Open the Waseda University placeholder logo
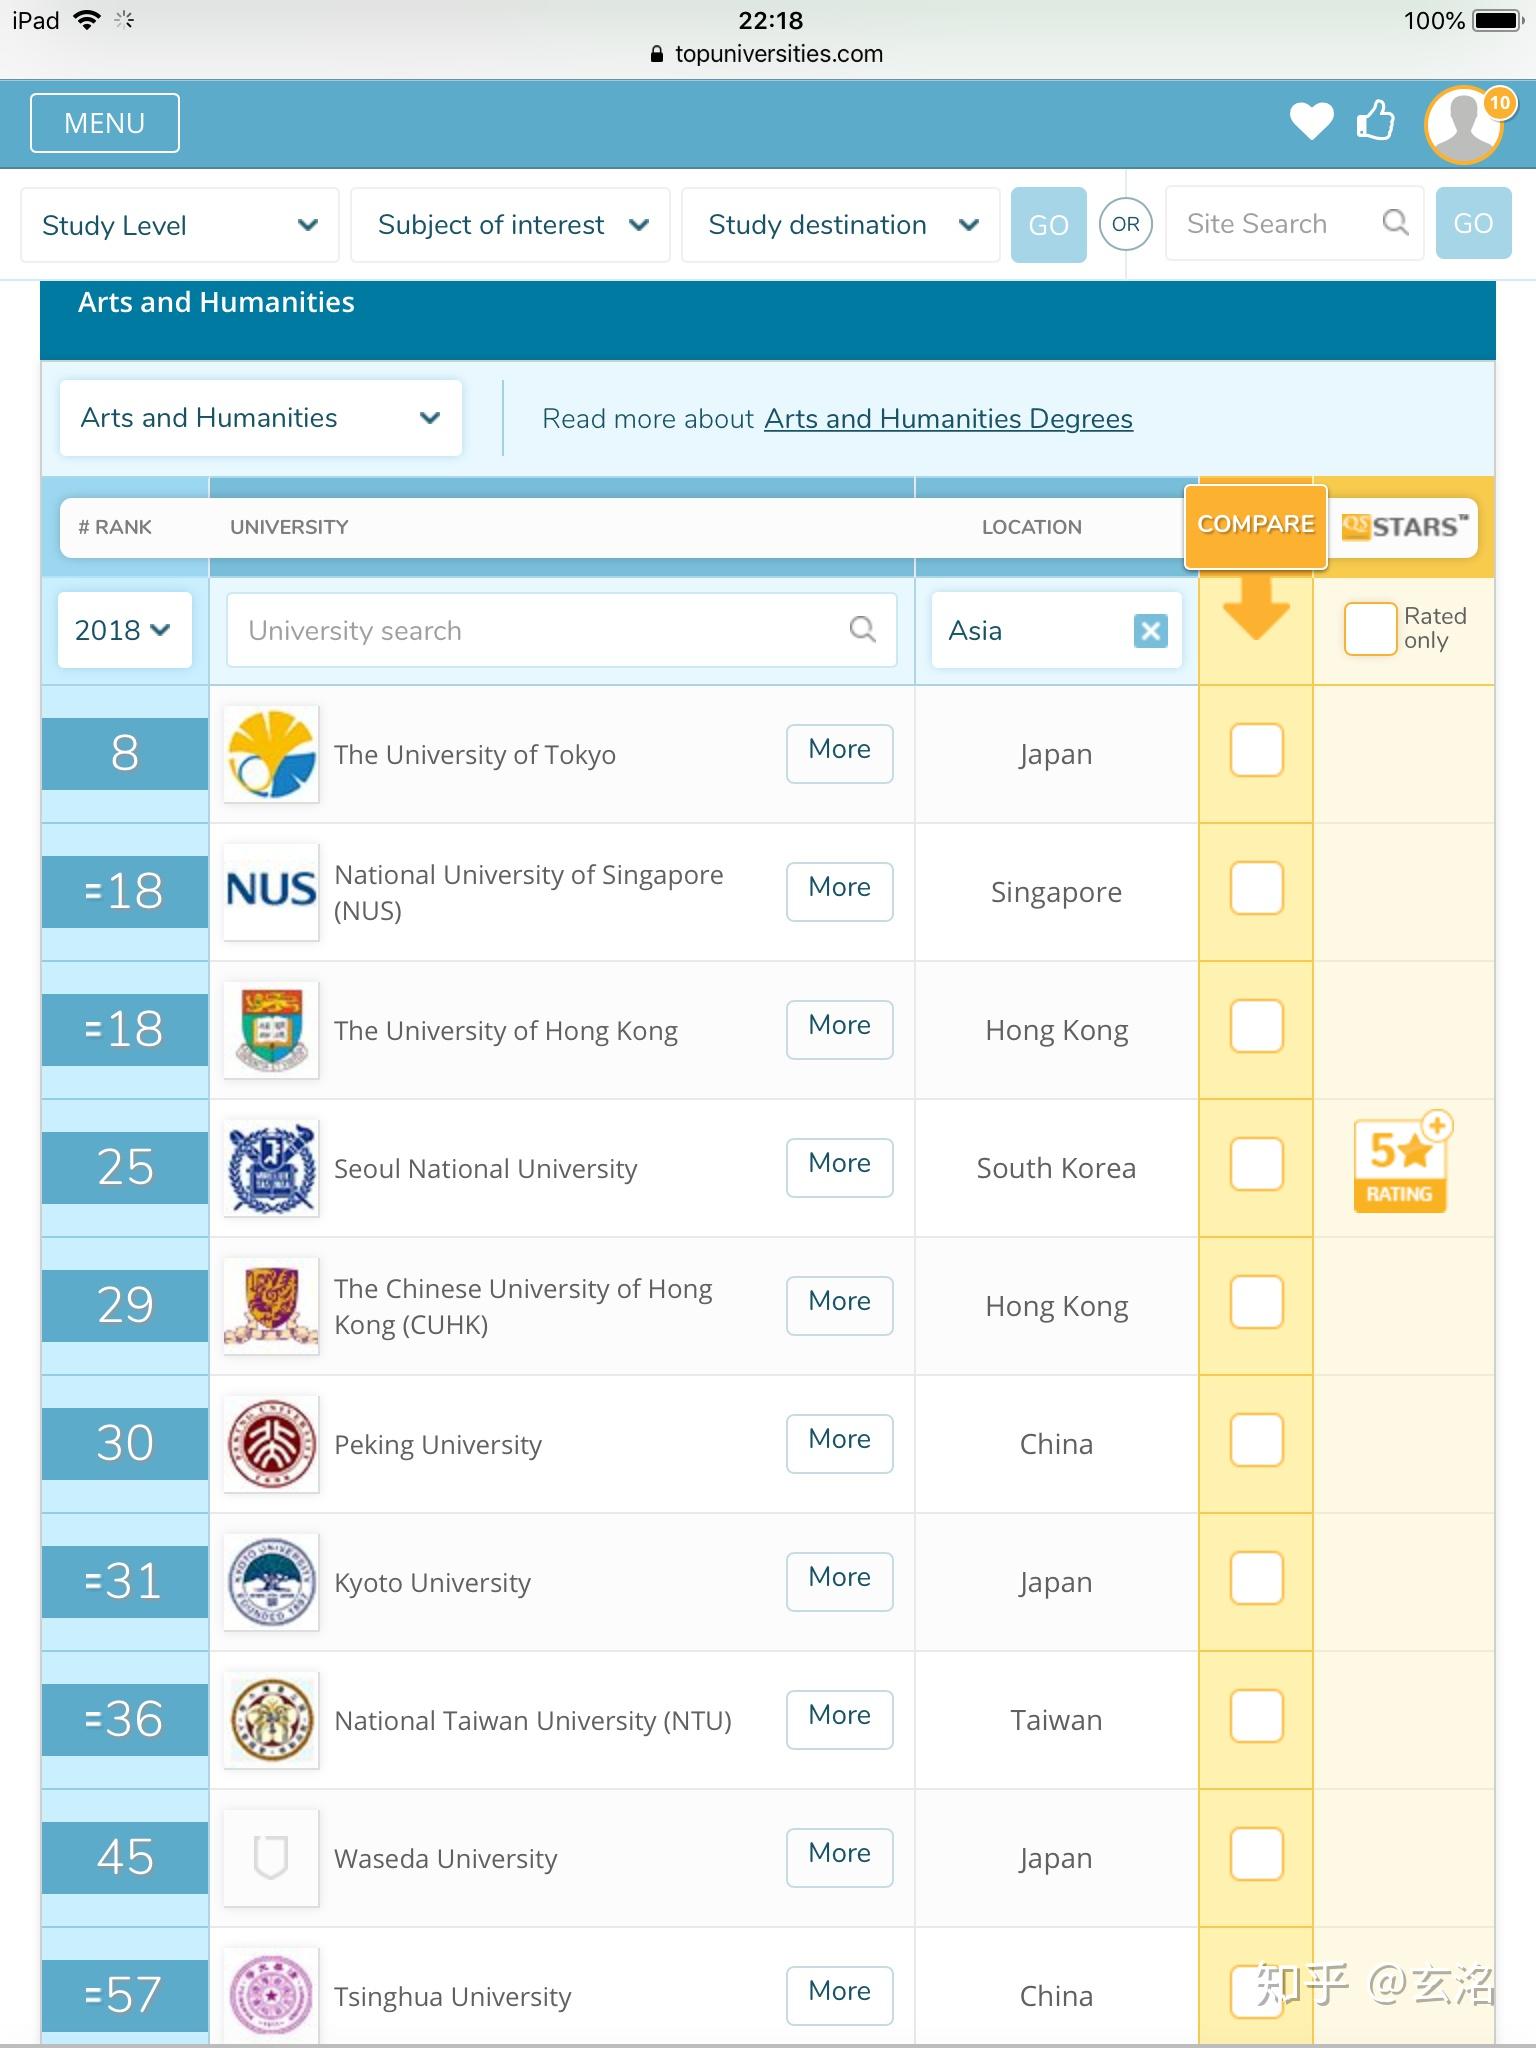 (x=271, y=1858)
